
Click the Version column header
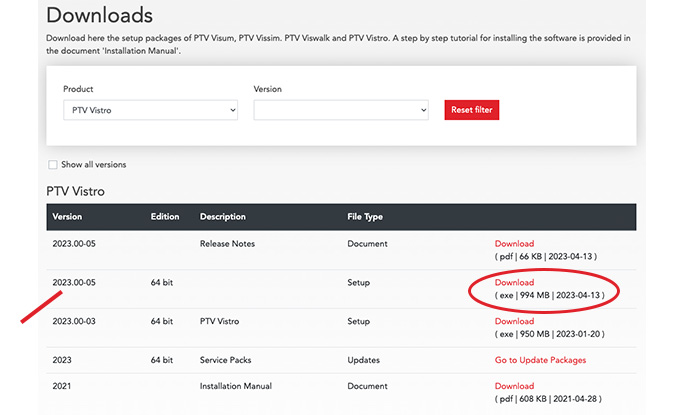67,216
